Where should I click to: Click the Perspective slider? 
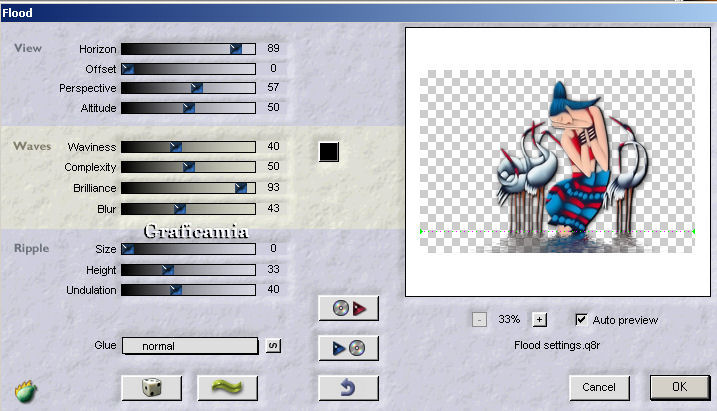coord(188,88)
